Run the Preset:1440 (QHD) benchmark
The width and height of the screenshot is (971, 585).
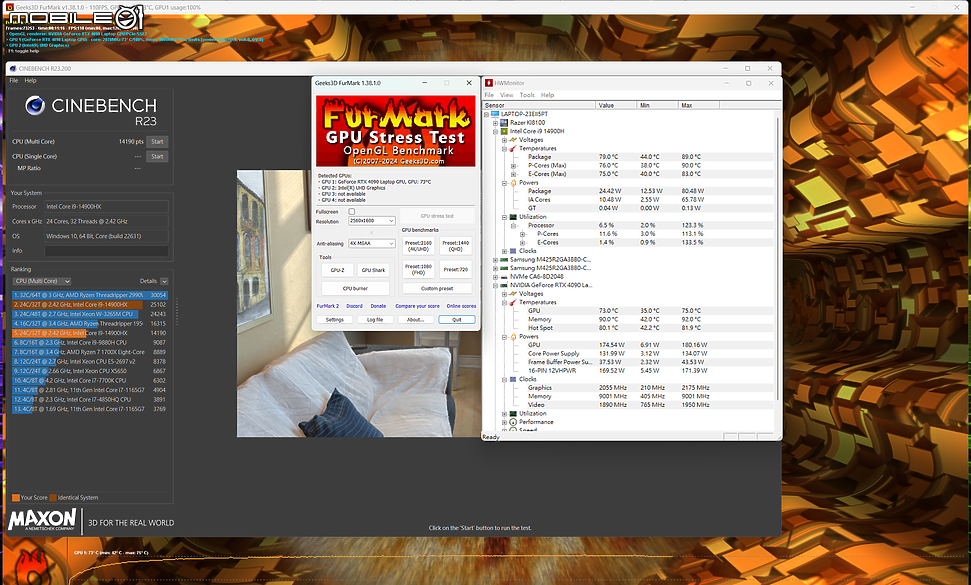456,246
